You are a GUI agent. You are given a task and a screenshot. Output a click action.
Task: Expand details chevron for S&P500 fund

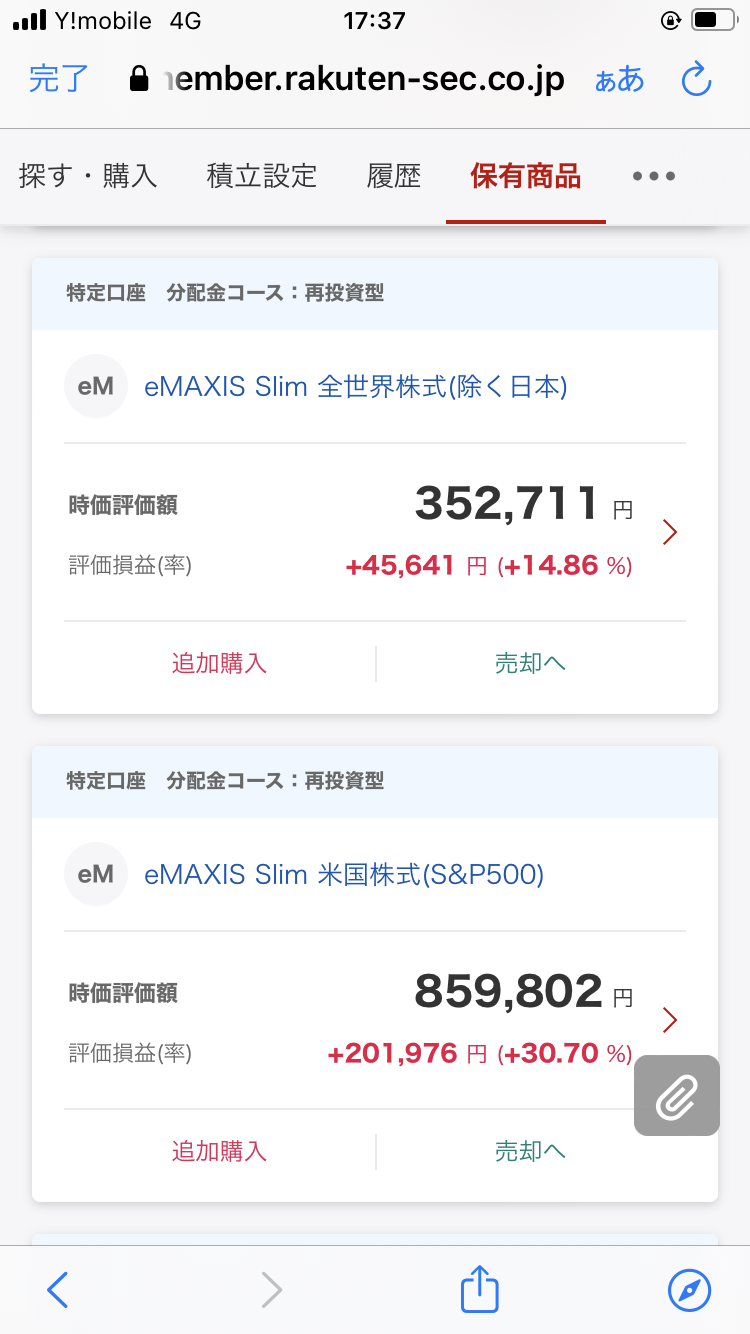tap(670, 1020)
